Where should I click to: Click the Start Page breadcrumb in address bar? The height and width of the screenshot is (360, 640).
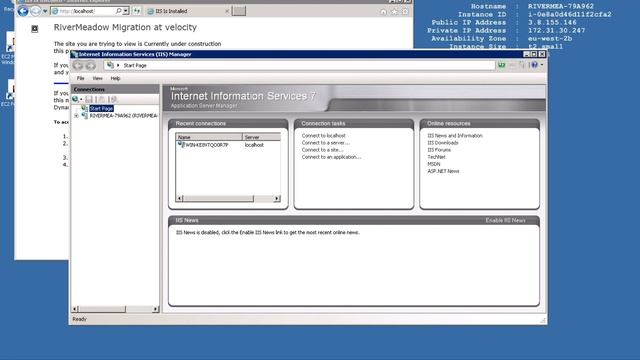tap(135, 65)
